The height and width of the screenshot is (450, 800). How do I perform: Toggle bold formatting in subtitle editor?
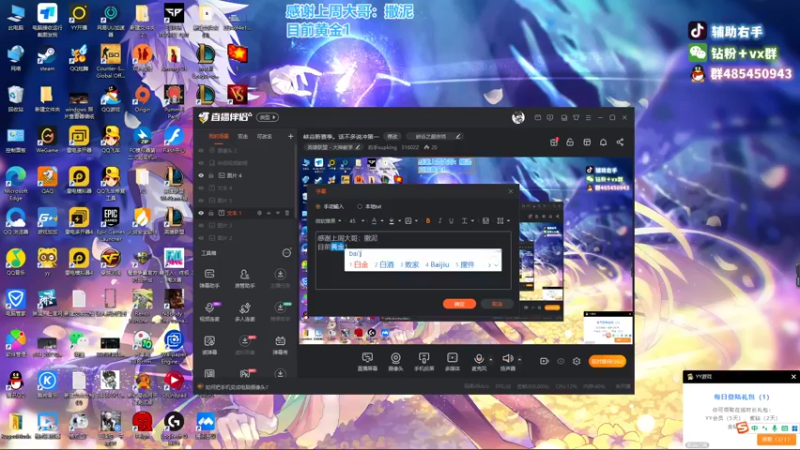(x=428, y=221)
